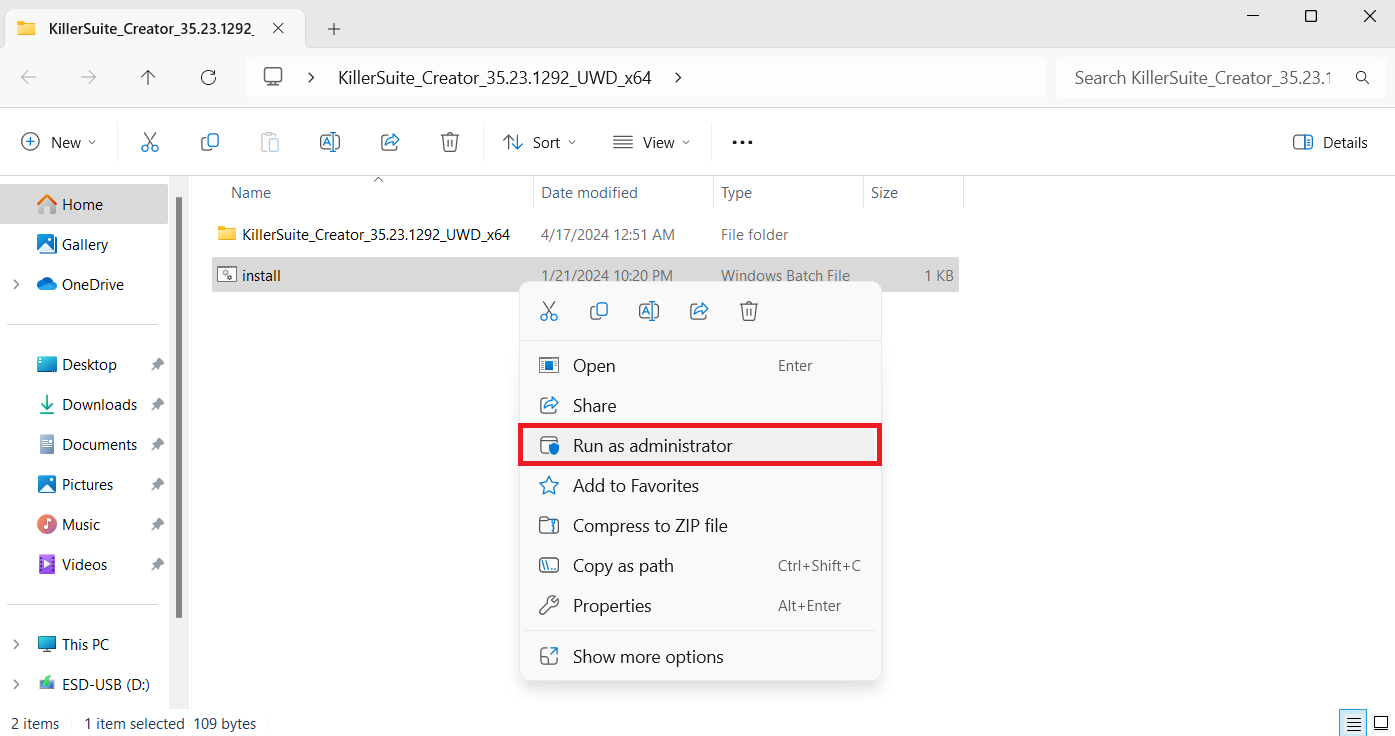Expand the This PC tree node

click(x=16, y=644)
